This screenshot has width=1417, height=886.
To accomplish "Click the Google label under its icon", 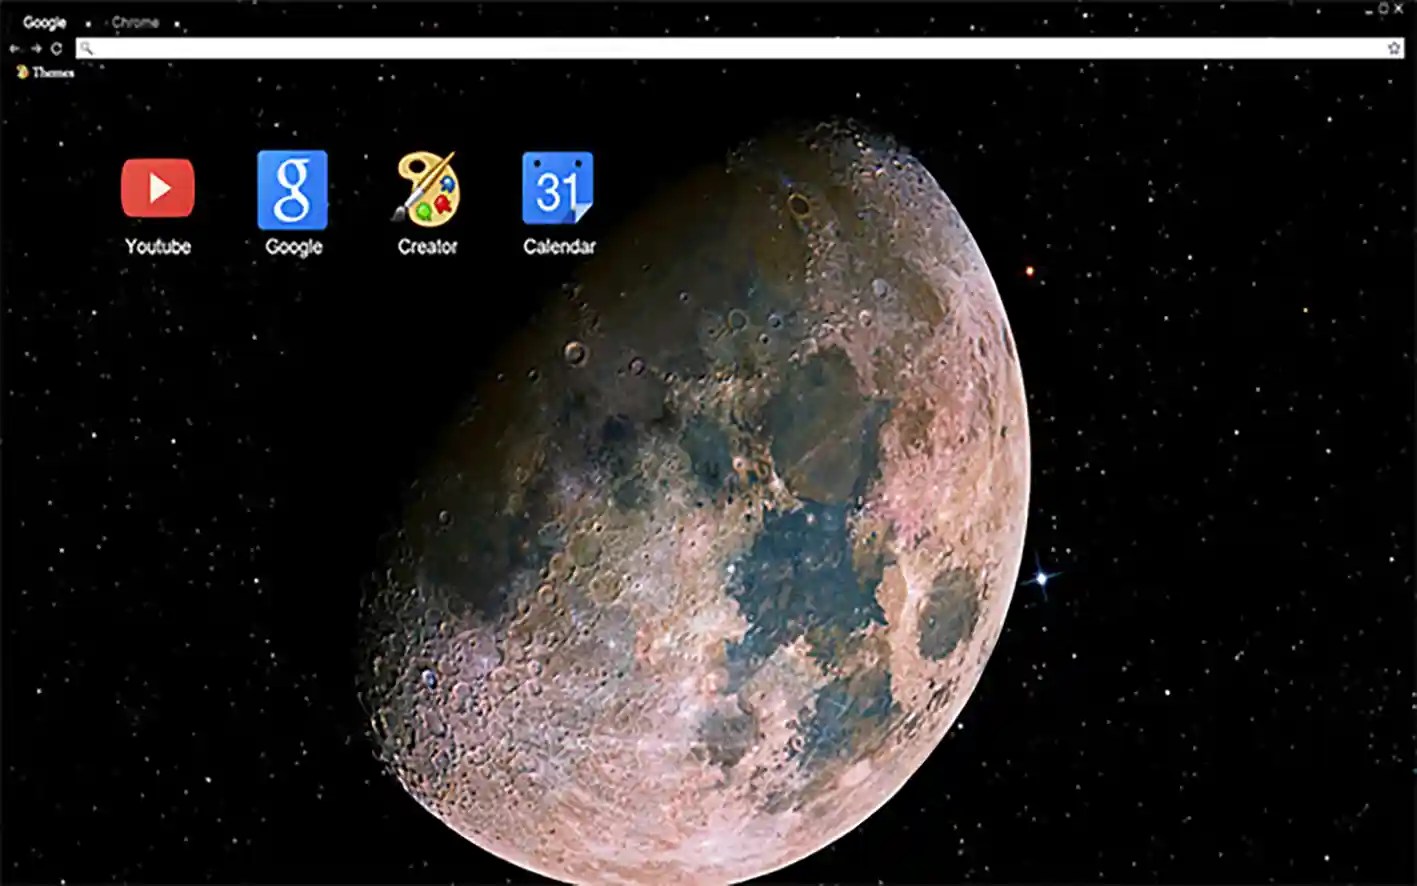I will (292, 247).
